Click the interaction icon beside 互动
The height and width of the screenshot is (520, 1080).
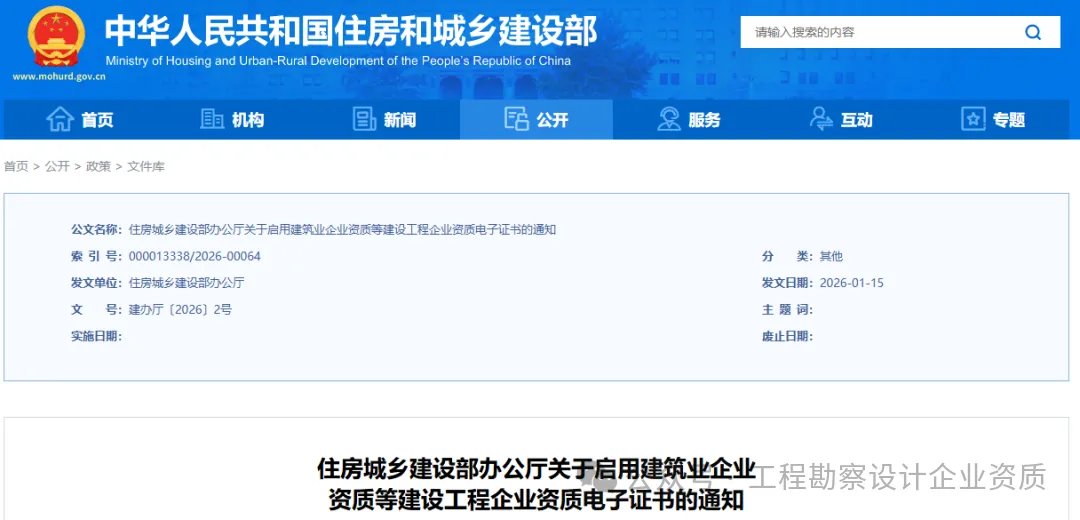coord(821,119)
